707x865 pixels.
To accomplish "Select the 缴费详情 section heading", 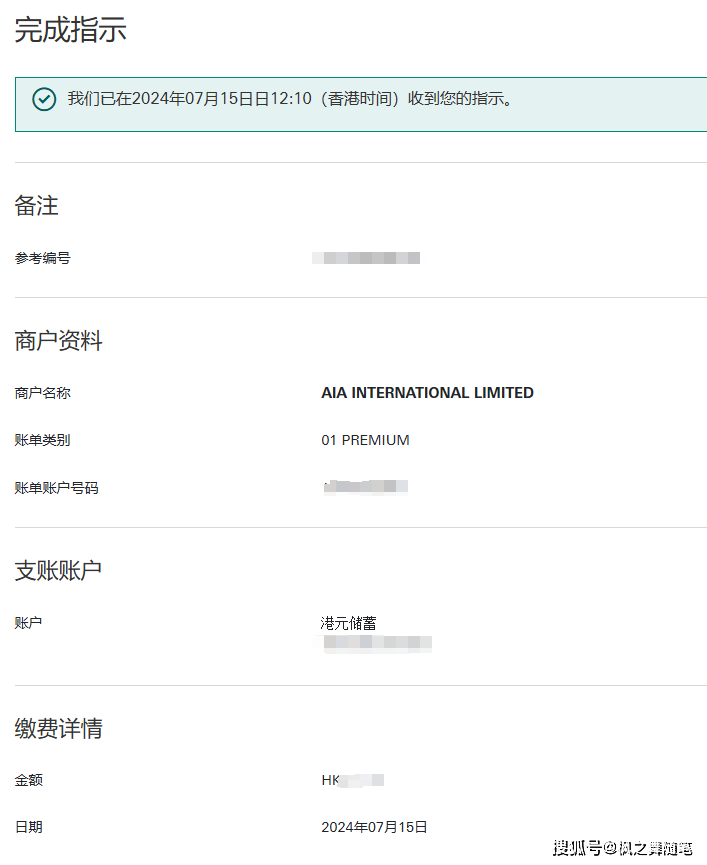I will (x=58, y=729).
